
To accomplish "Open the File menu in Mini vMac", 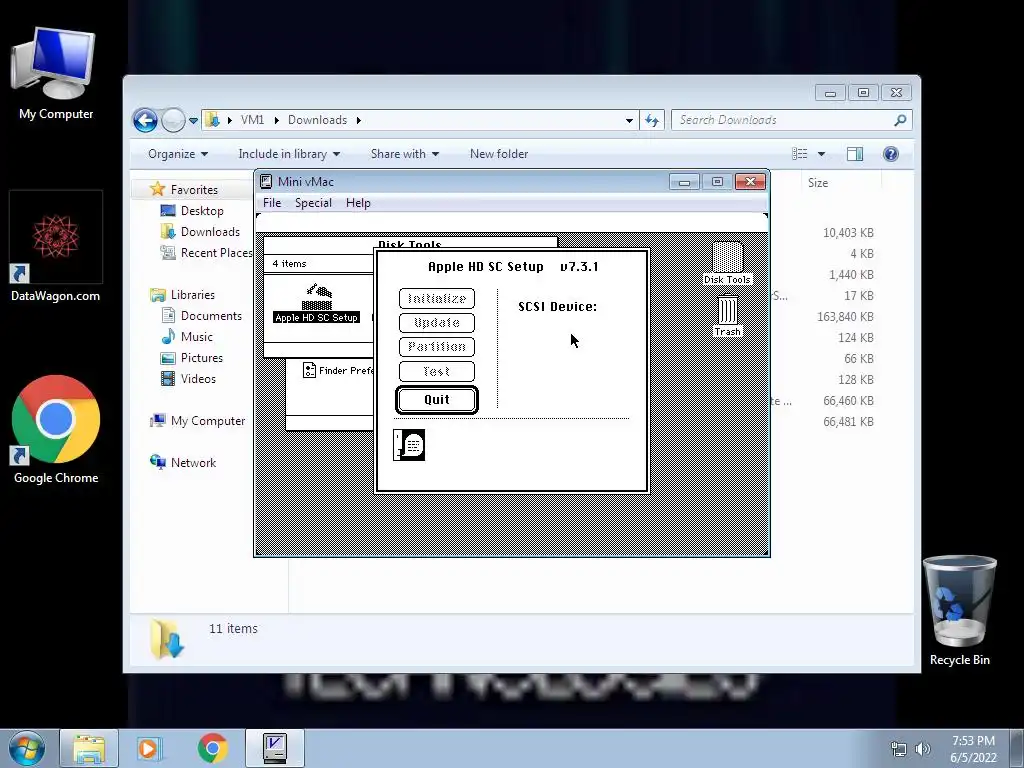I will click(272, 203).
